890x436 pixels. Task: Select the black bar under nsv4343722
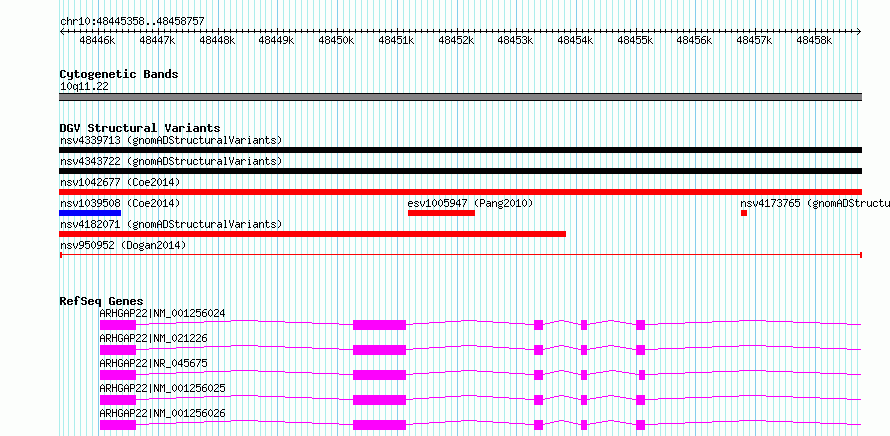pos(460,171)
